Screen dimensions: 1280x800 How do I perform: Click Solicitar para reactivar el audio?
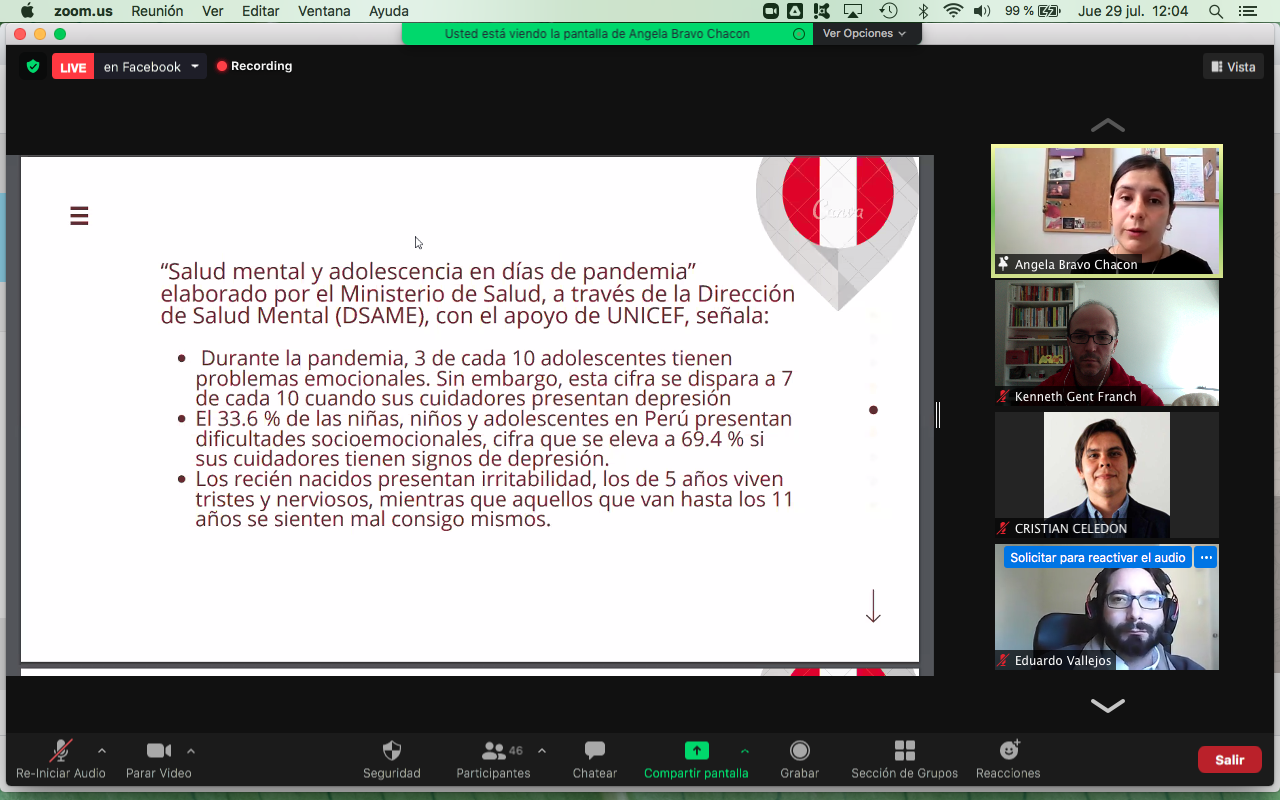pos(1097,558)
